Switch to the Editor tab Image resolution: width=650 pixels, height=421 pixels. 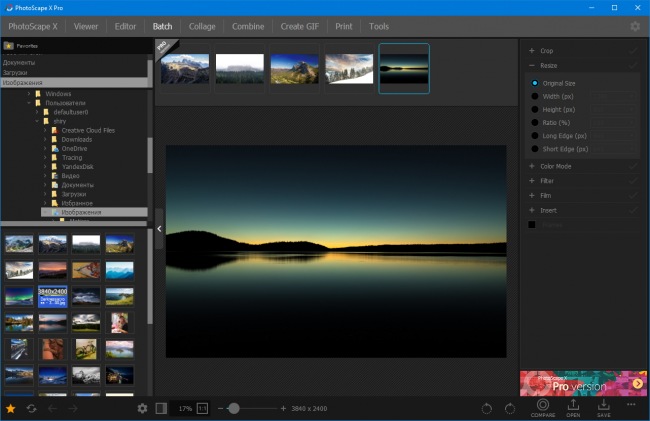pos(125,27)
